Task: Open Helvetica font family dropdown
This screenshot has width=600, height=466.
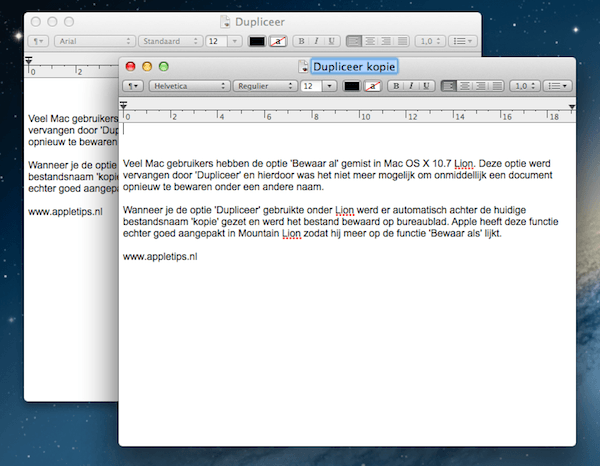Action: pos(189,86)
